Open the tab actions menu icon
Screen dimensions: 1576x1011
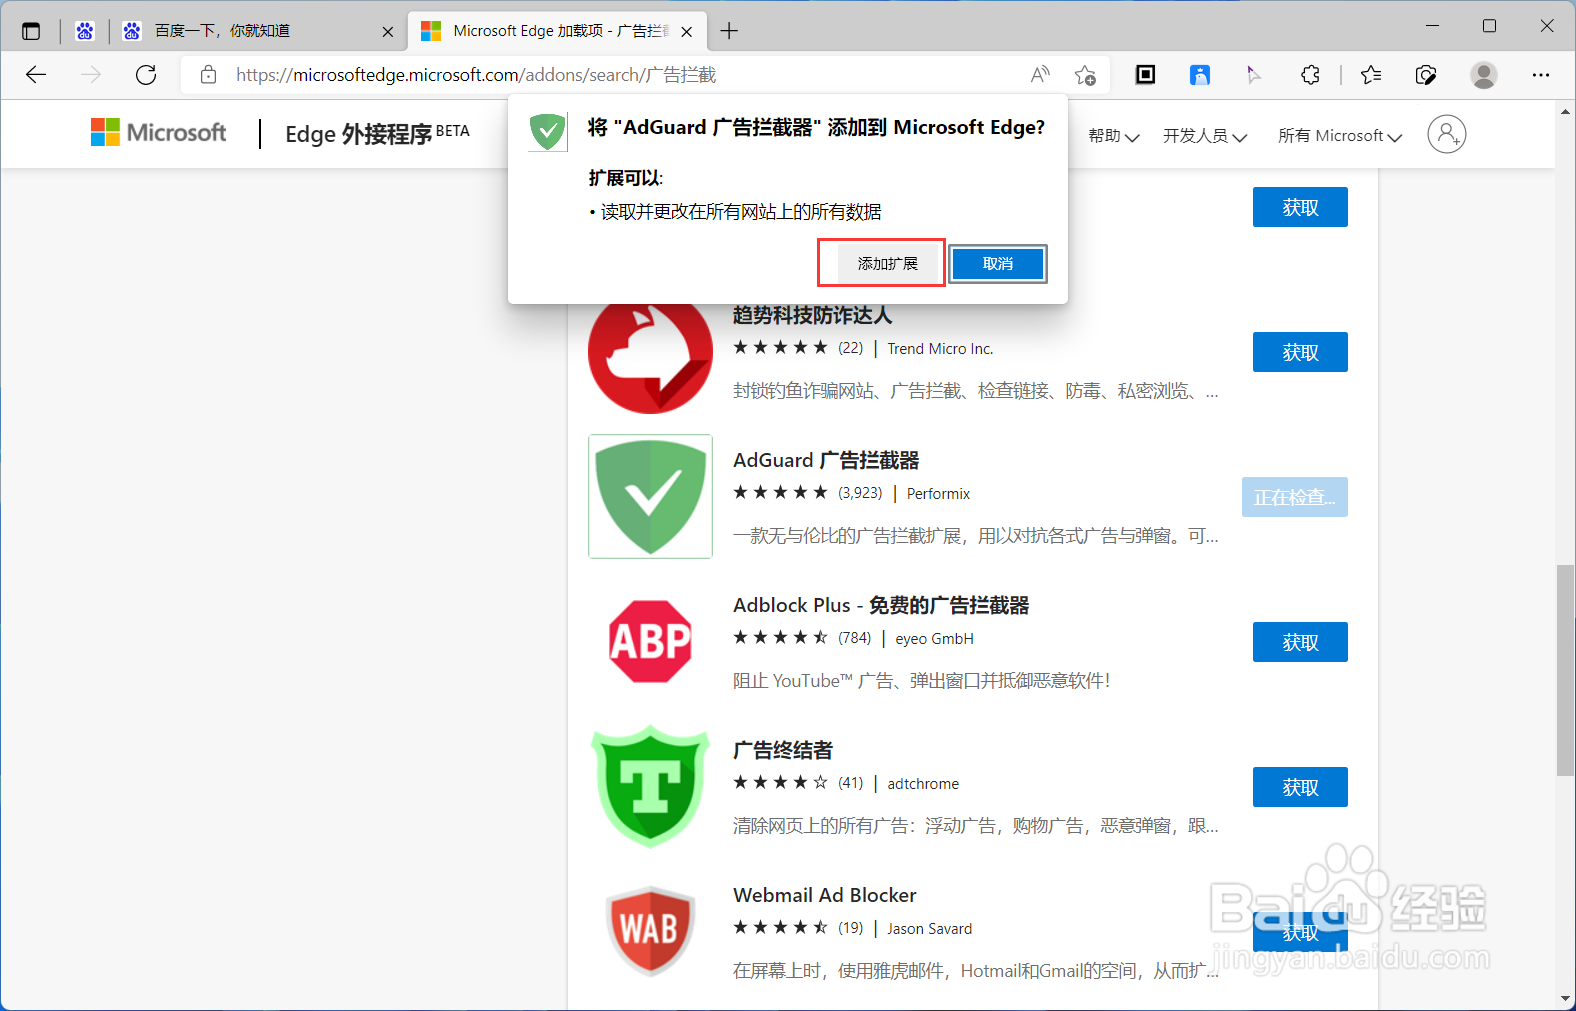click(x=31, y=31)
